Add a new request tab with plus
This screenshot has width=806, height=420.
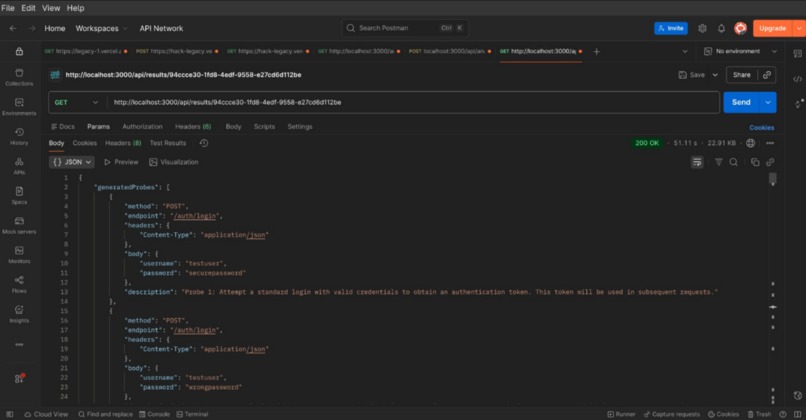(596, 51)
